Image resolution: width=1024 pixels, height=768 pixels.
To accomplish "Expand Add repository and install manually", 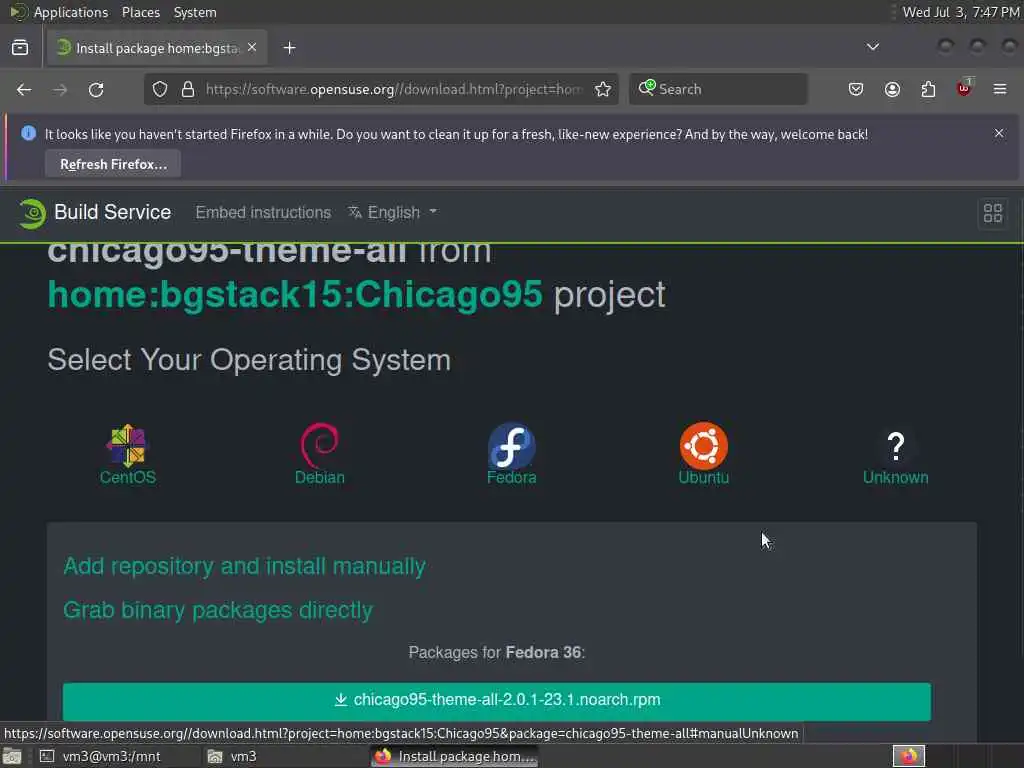I will pyautogui.click(x=244, y=566).
